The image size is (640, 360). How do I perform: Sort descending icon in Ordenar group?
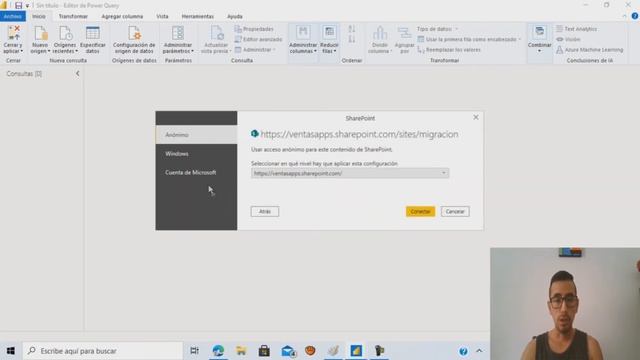[x=352, y=40]
